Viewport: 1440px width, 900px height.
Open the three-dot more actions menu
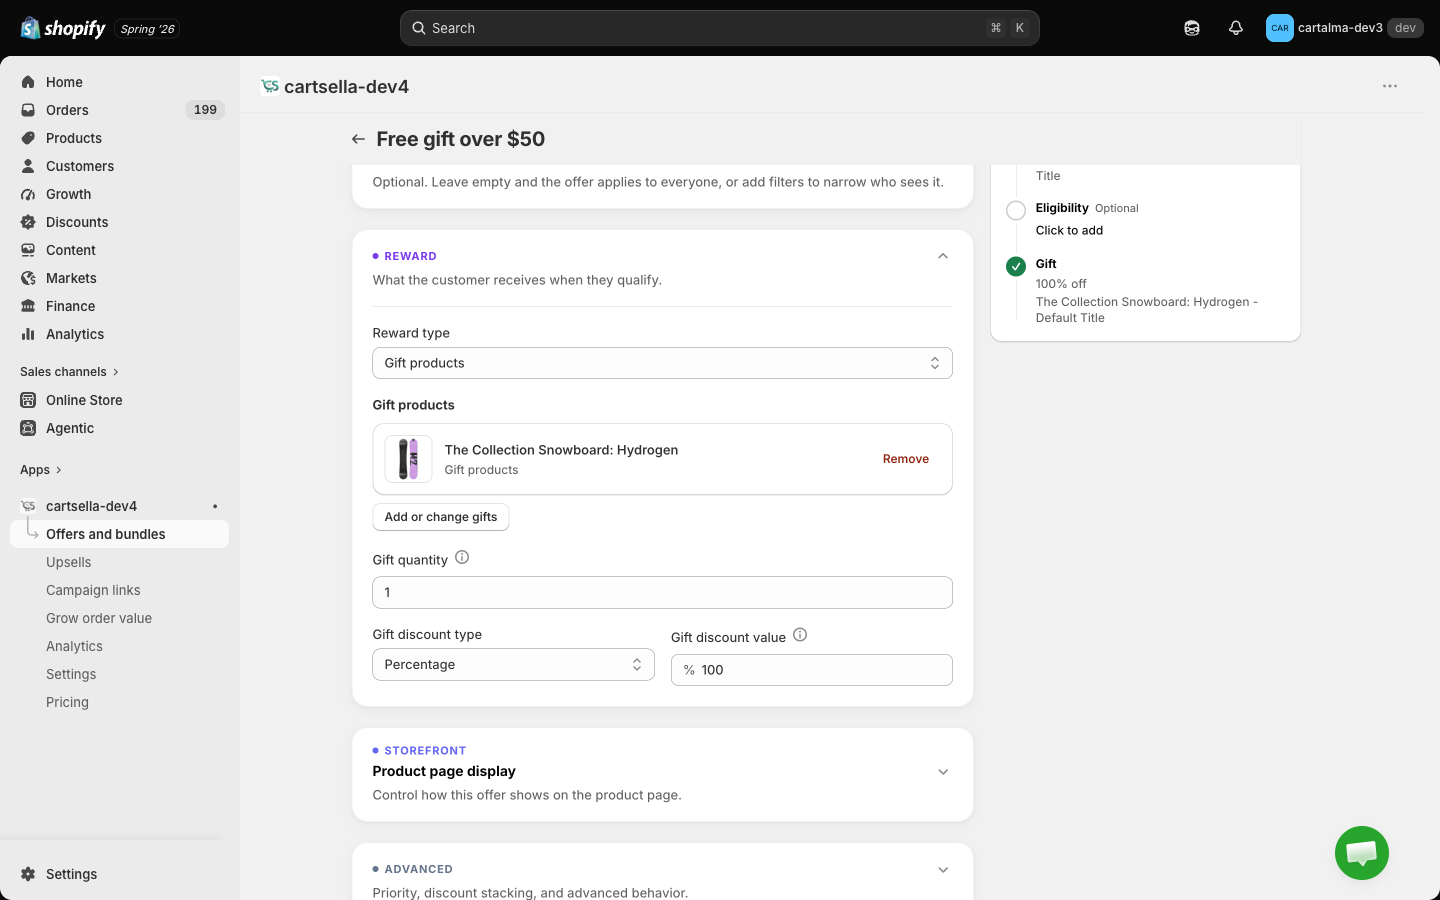tap(1390, 86)
